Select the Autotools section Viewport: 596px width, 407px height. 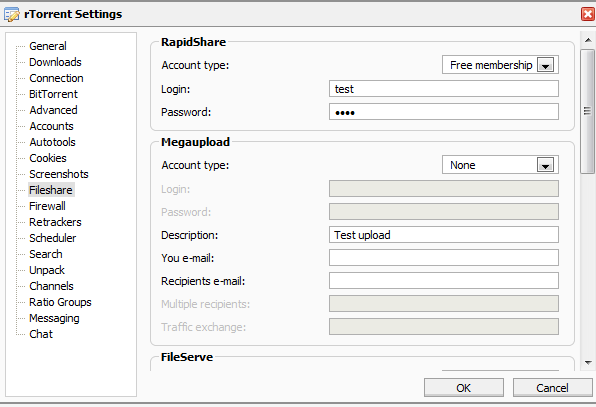[52, 142]
